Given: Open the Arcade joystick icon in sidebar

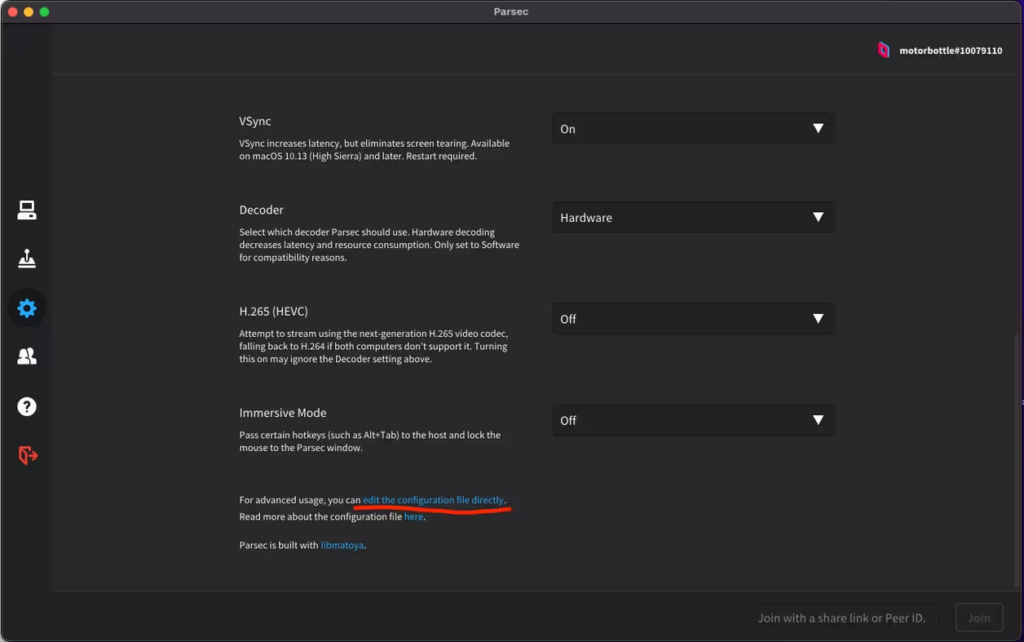Looking at the screenshot, I should click(x=27, y=259).
